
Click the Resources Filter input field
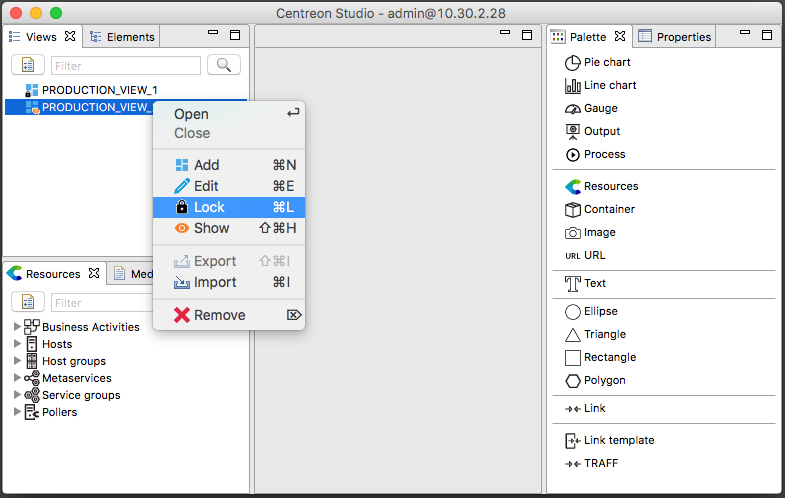click(x=102, y=303)
